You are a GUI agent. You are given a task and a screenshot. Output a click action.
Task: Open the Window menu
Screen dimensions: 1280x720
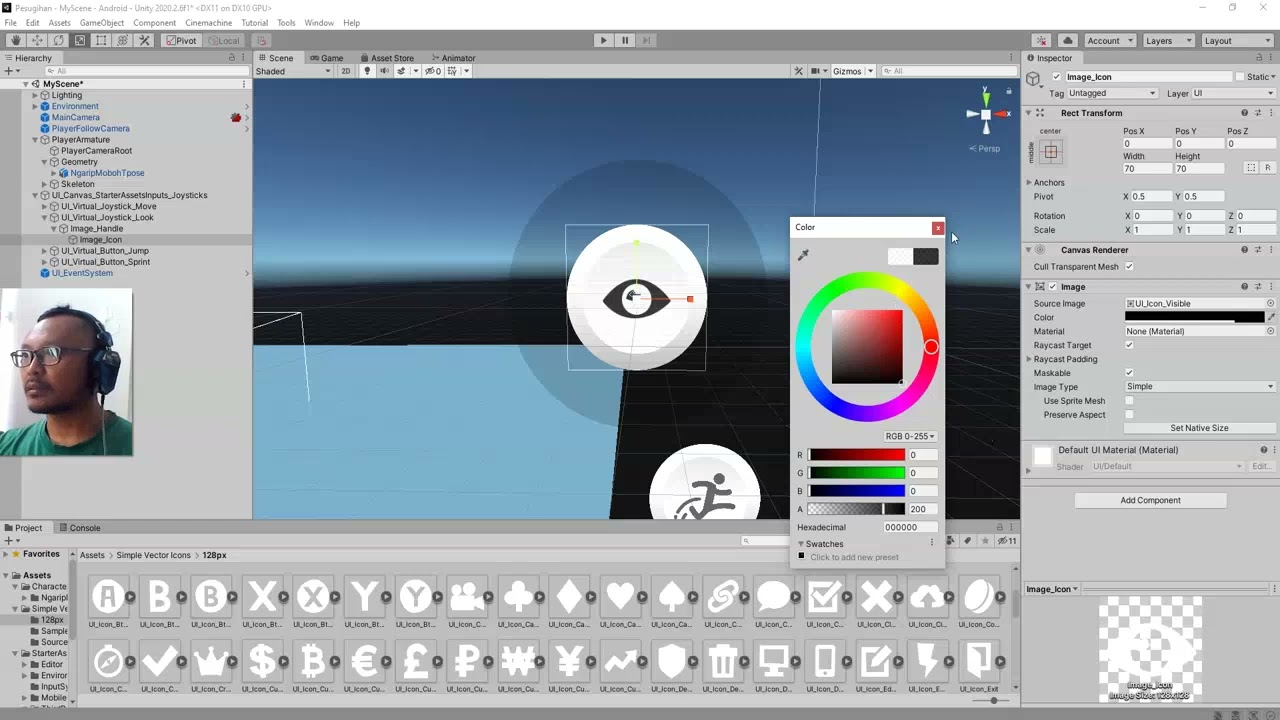[x=319, y=22]
